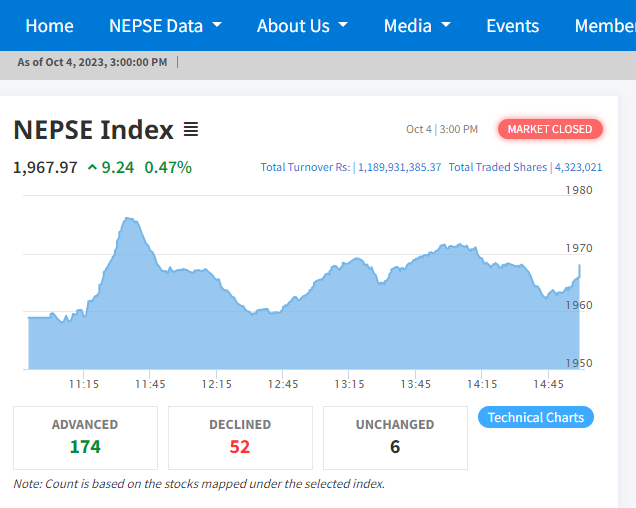Click the index value 1,967.97
The height and width of the screenshot is (508, 636).
coord(45,167)
